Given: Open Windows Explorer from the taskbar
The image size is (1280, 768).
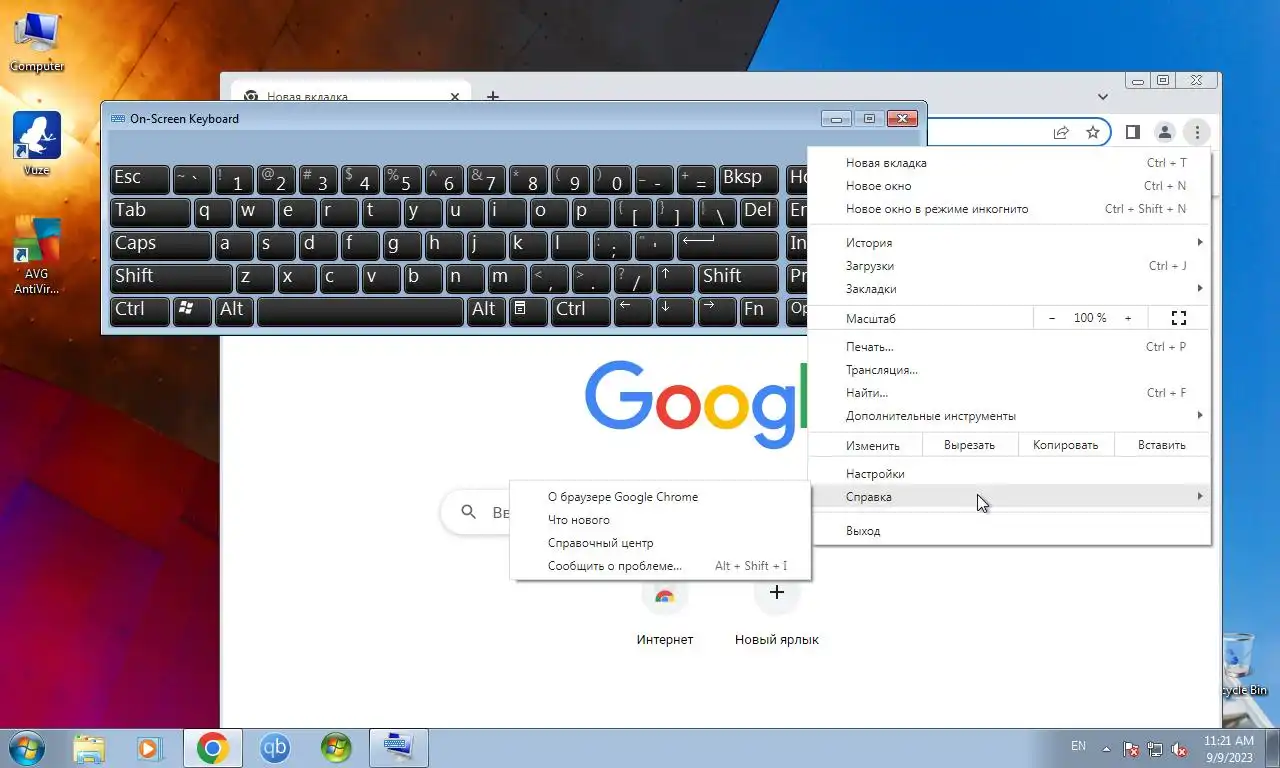Looking at the screenshot, I should coord(89,748).
